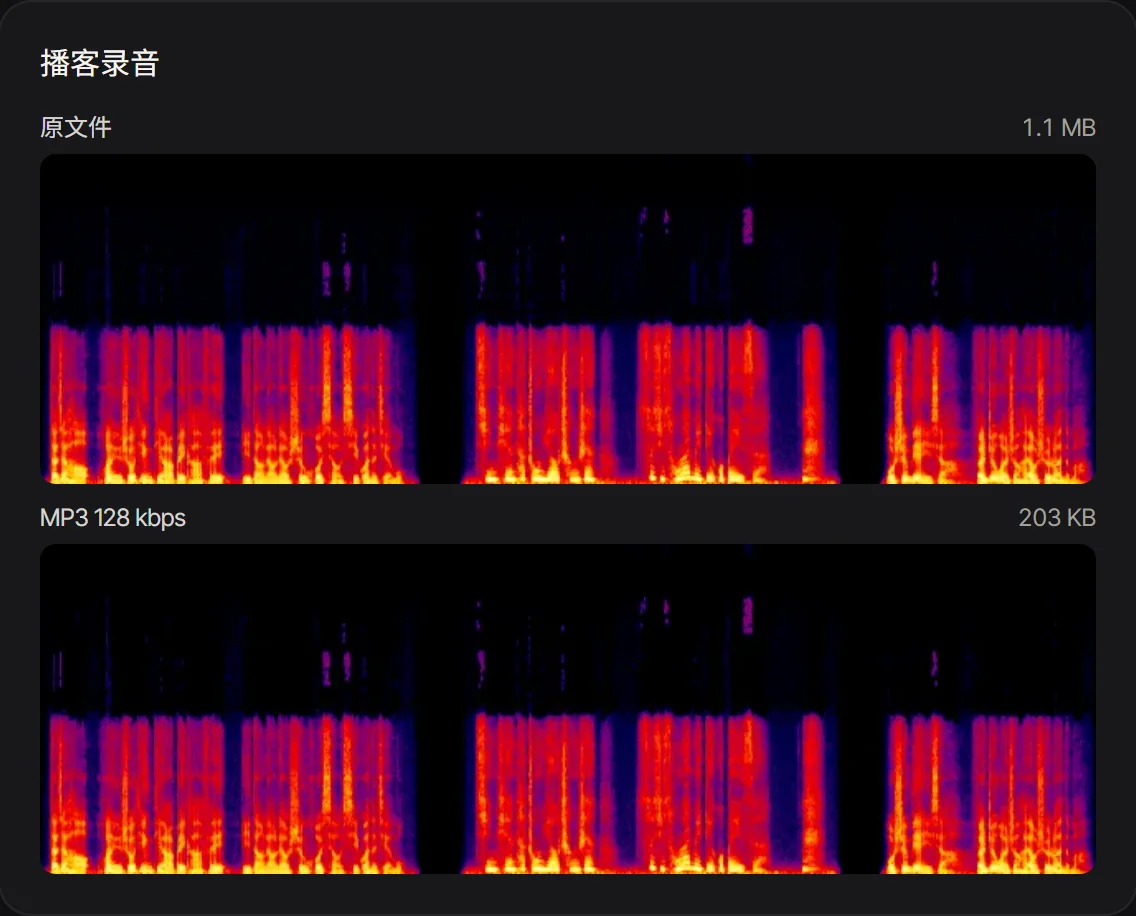Open the 原文件 spectrogram image
1136x916 pixels.
tap(568, 319)
